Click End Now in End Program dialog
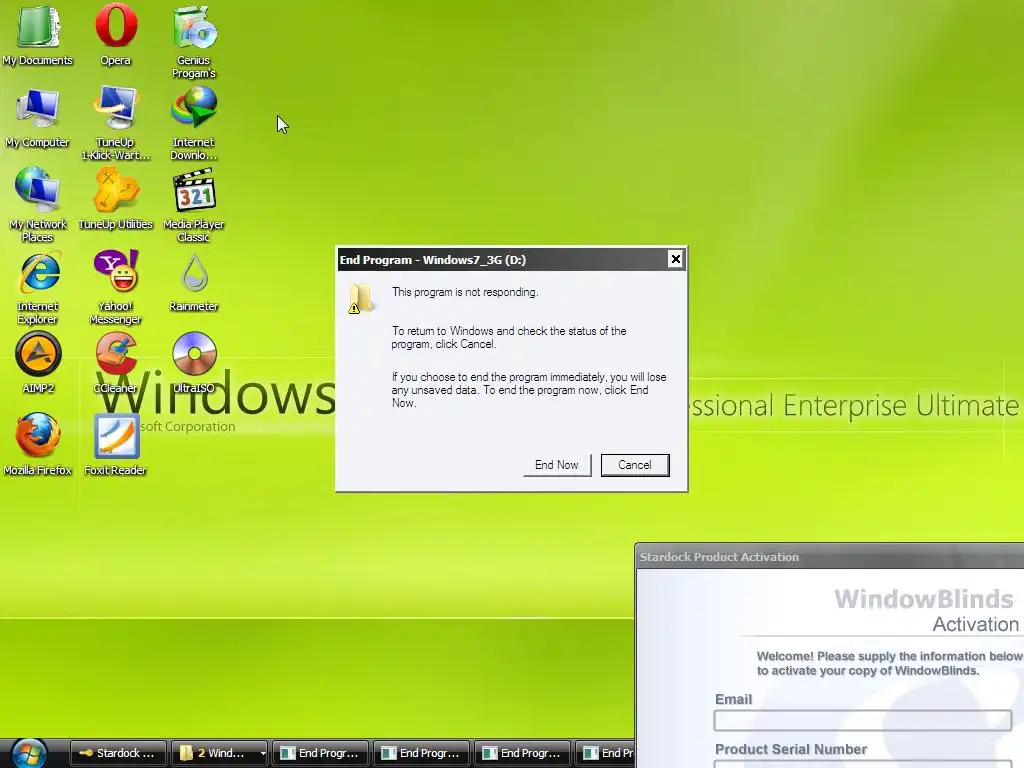The width and height of the screenshot is (1024, 768). (557, 465)
